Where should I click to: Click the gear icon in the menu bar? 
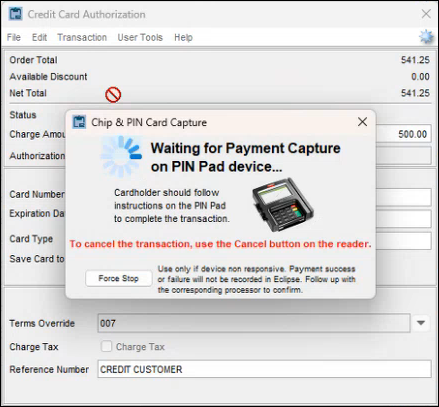426,37
